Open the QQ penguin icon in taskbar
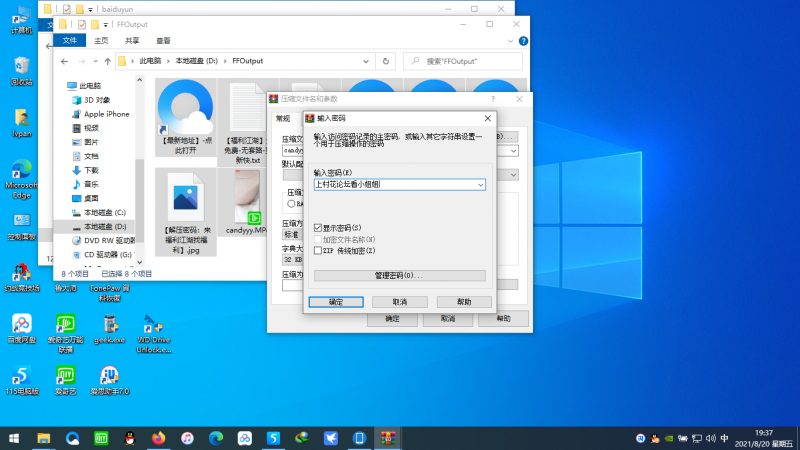800x450 pixels. click(x=129, y=438)
